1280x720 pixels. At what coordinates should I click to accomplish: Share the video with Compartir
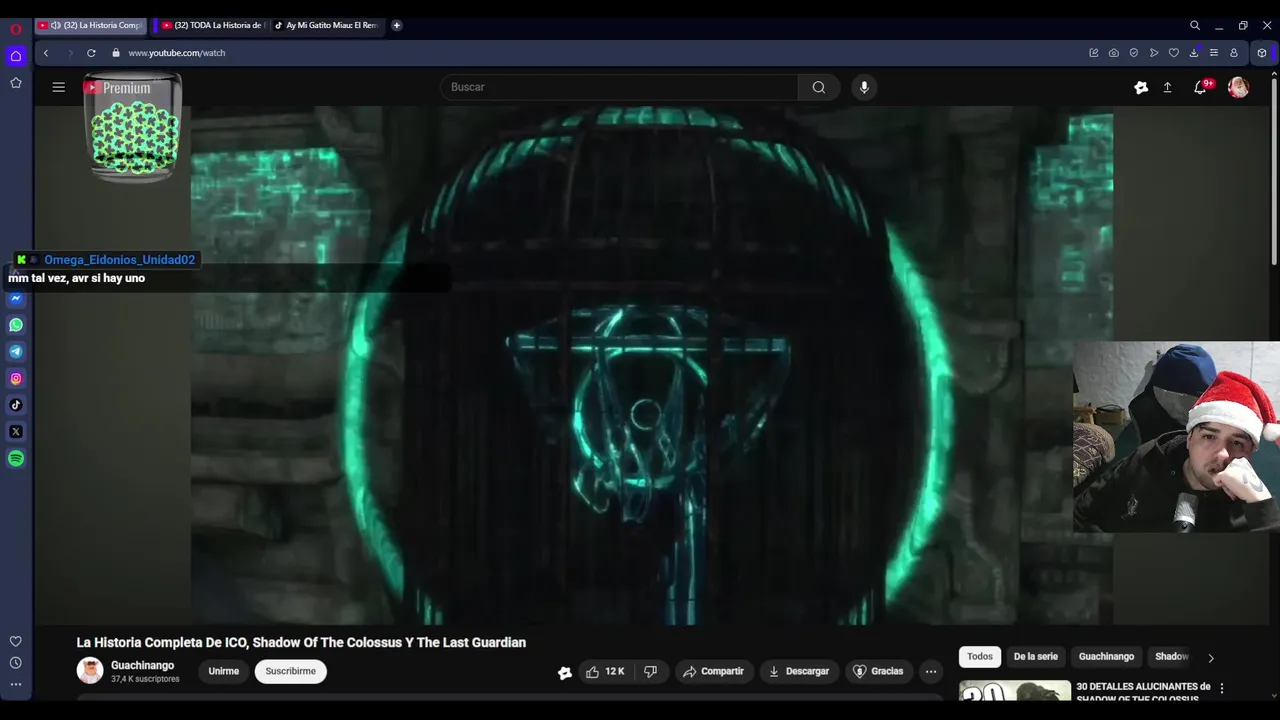pos(714,672)
